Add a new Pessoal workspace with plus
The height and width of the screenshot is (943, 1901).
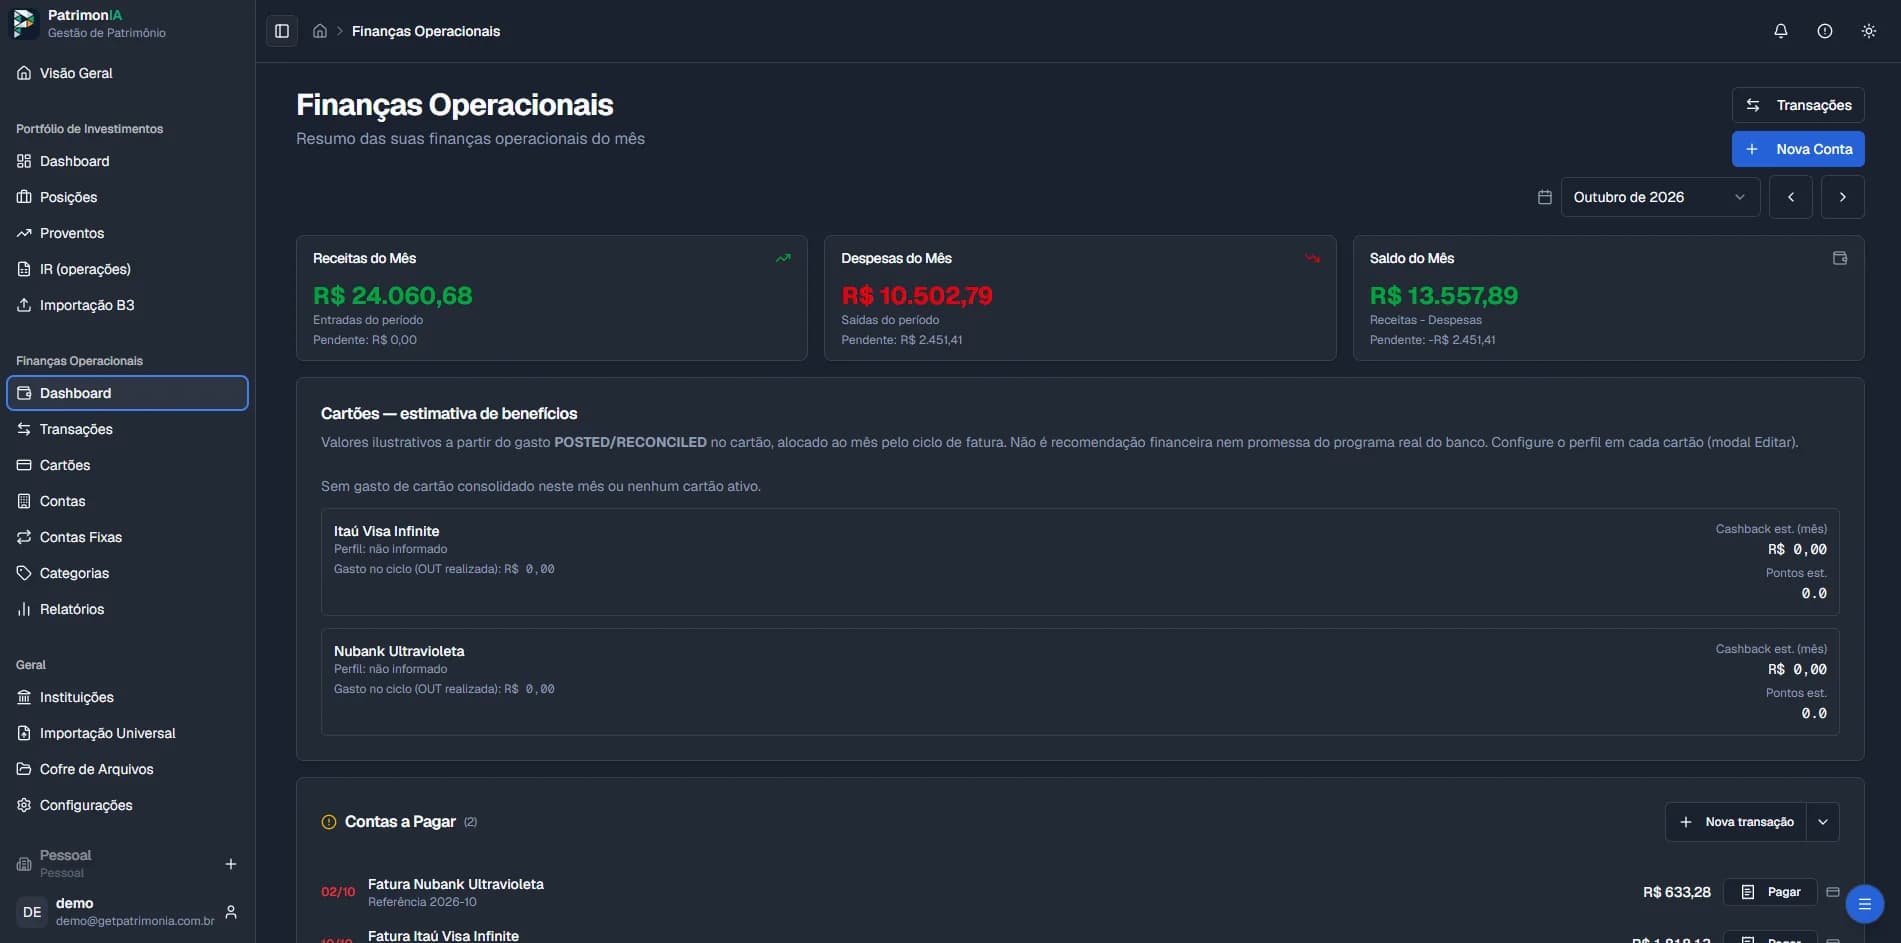pos(231,864)
